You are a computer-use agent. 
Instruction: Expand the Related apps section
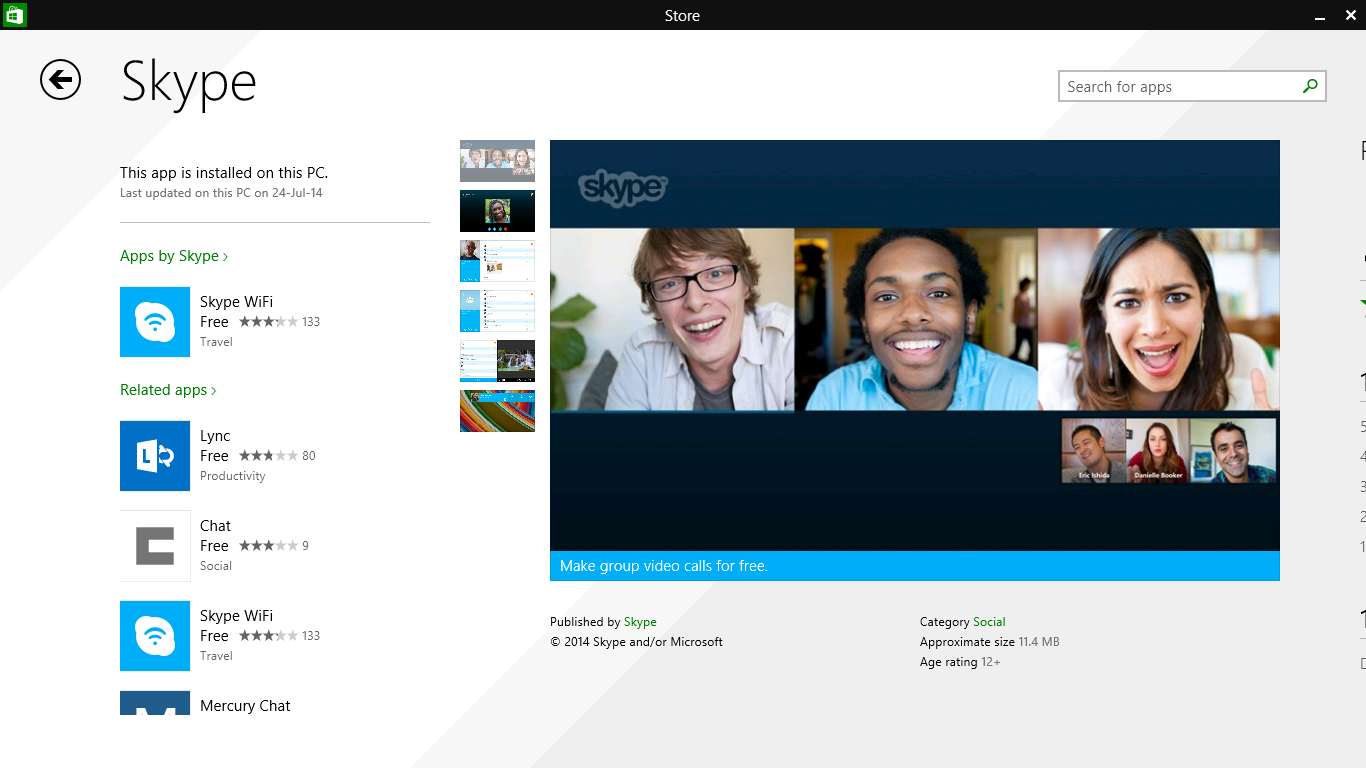(x=168, y=390)
